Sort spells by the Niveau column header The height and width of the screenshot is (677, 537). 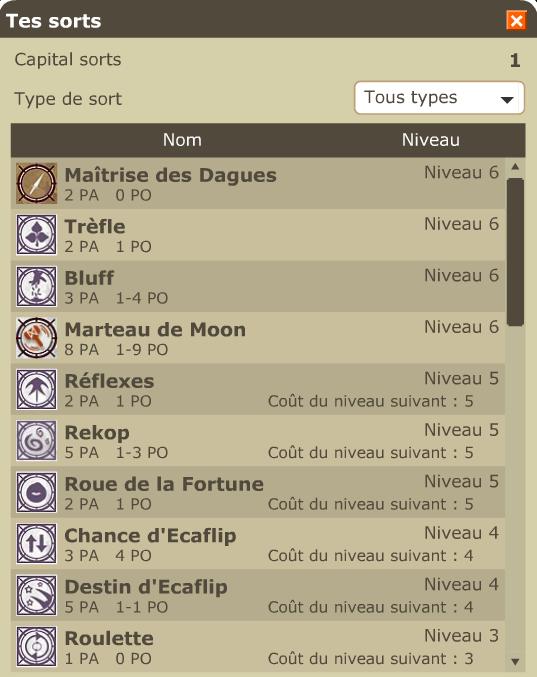click(x=430, y=140)
